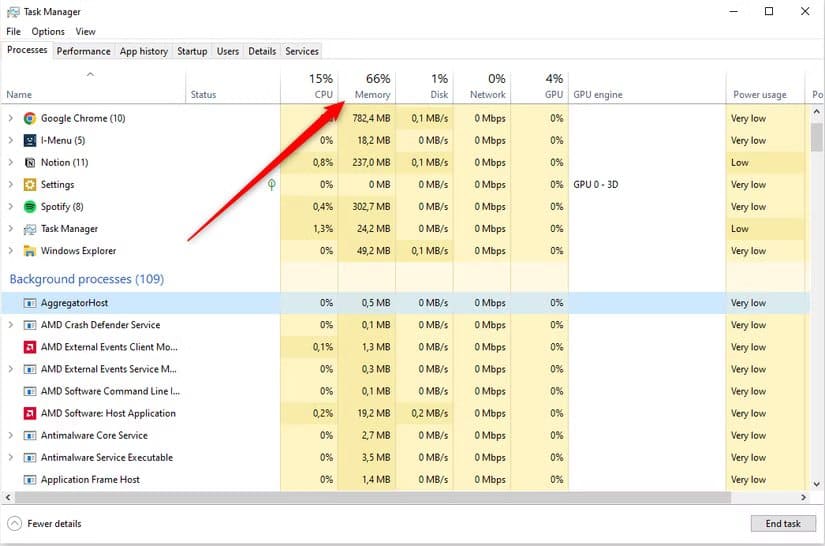Click the Google Chrome process icon
The height and width of the screenshot is (546, 825).
(x=29, y=118)
